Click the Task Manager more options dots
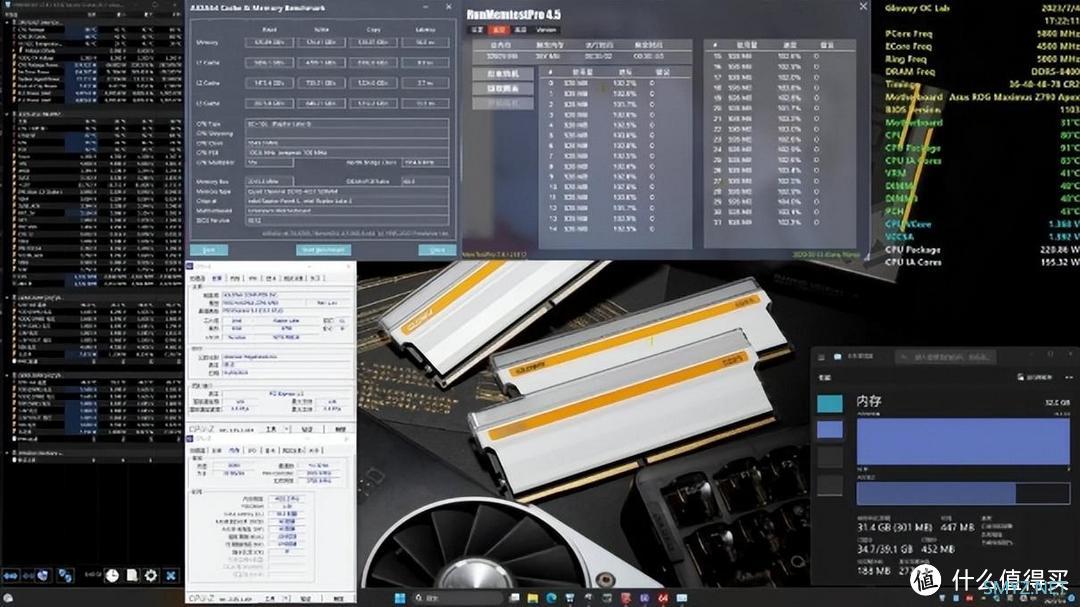Viewport: 1080px width, 607px height. click(x=1069, y=378)
